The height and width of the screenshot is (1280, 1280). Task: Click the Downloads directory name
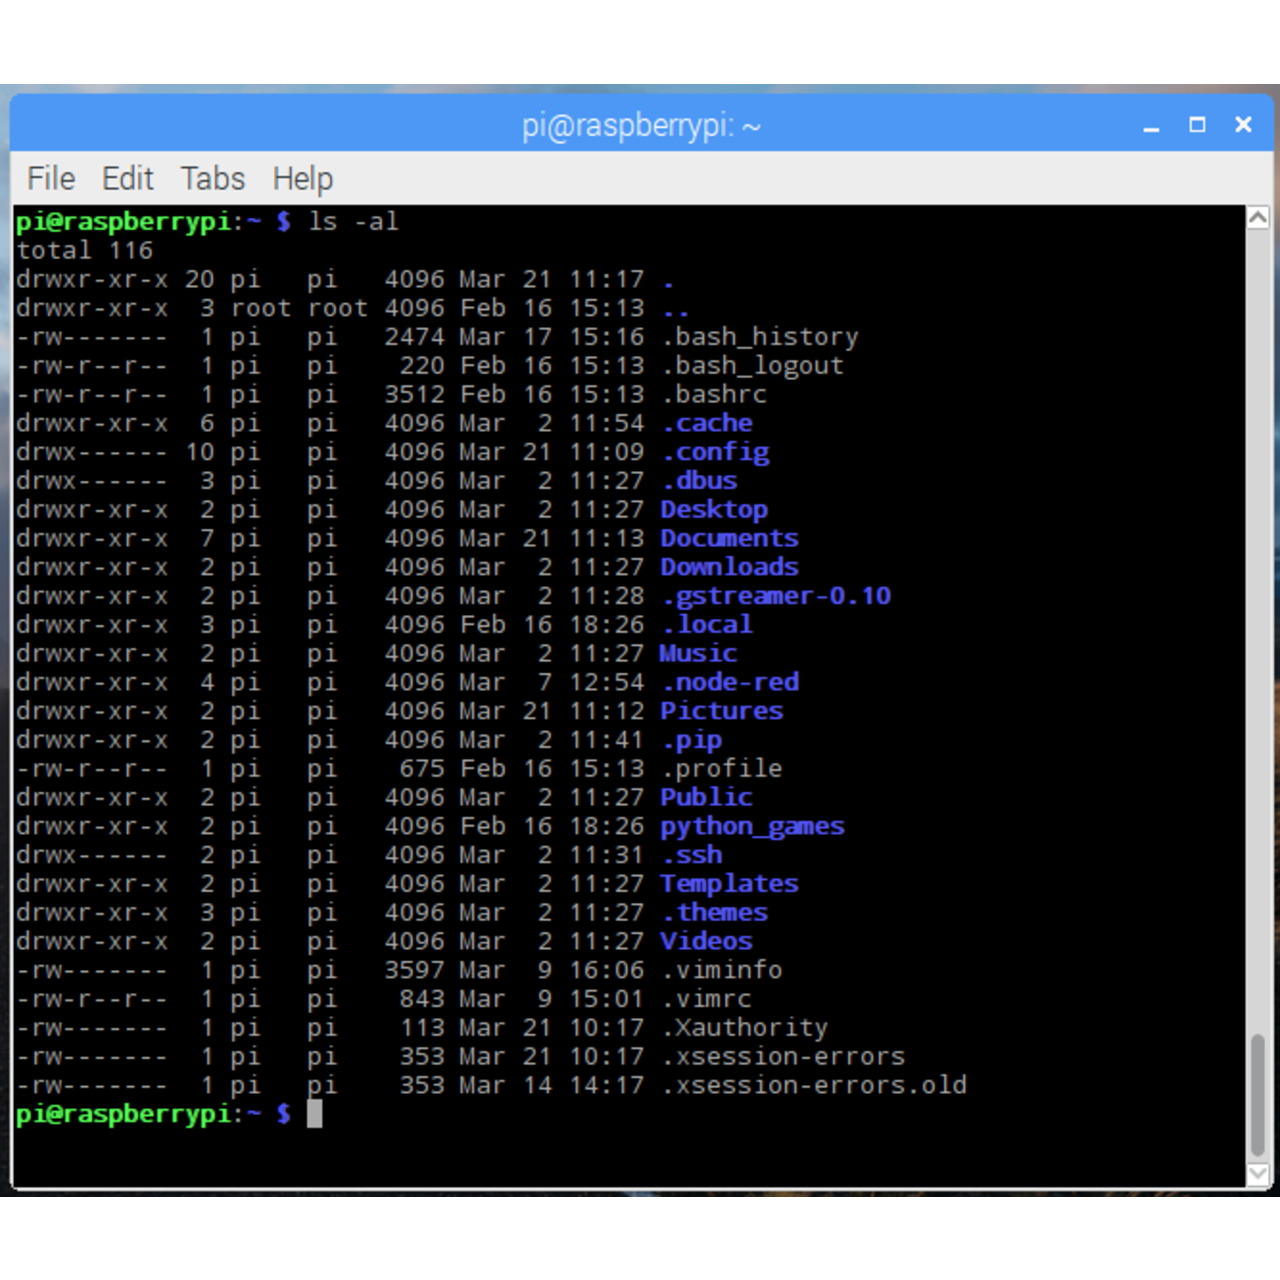click(x=729, y=568)
